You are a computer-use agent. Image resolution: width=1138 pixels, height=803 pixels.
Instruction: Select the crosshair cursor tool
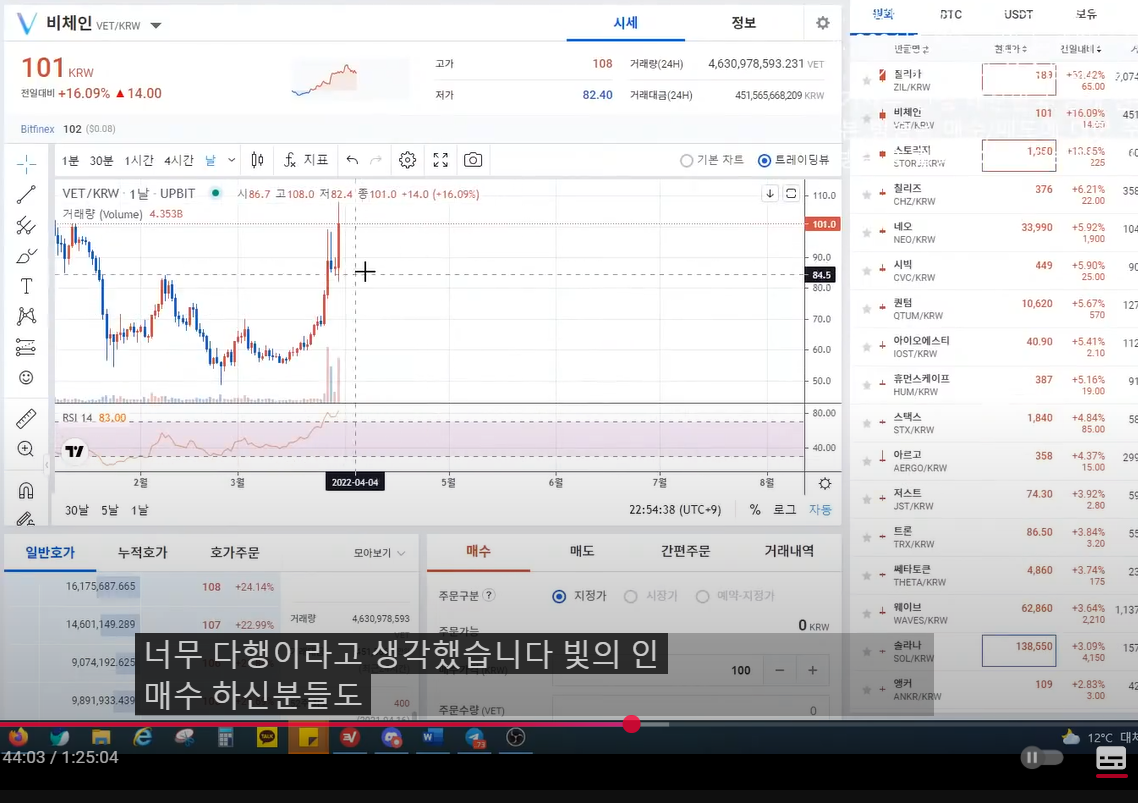point(26,164)
